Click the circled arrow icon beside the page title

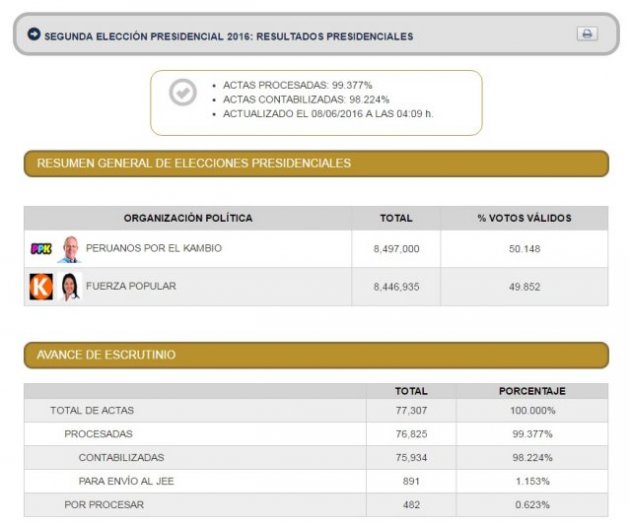[34, 35]
